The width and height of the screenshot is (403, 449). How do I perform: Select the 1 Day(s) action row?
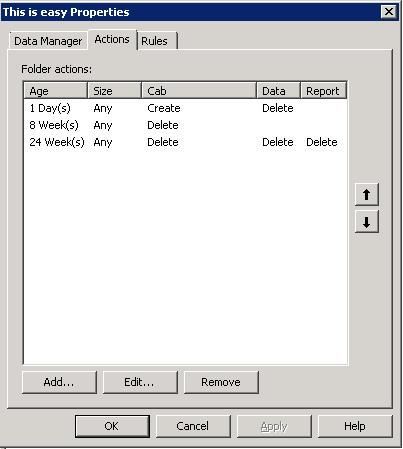pyautogui.click(x=186, y=108)
